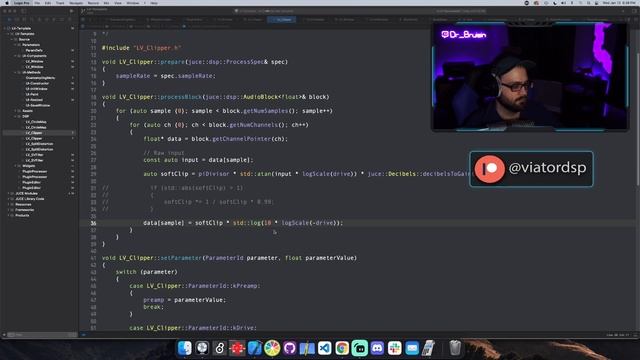
Task: Open the File menu
Action: point(37,3)
